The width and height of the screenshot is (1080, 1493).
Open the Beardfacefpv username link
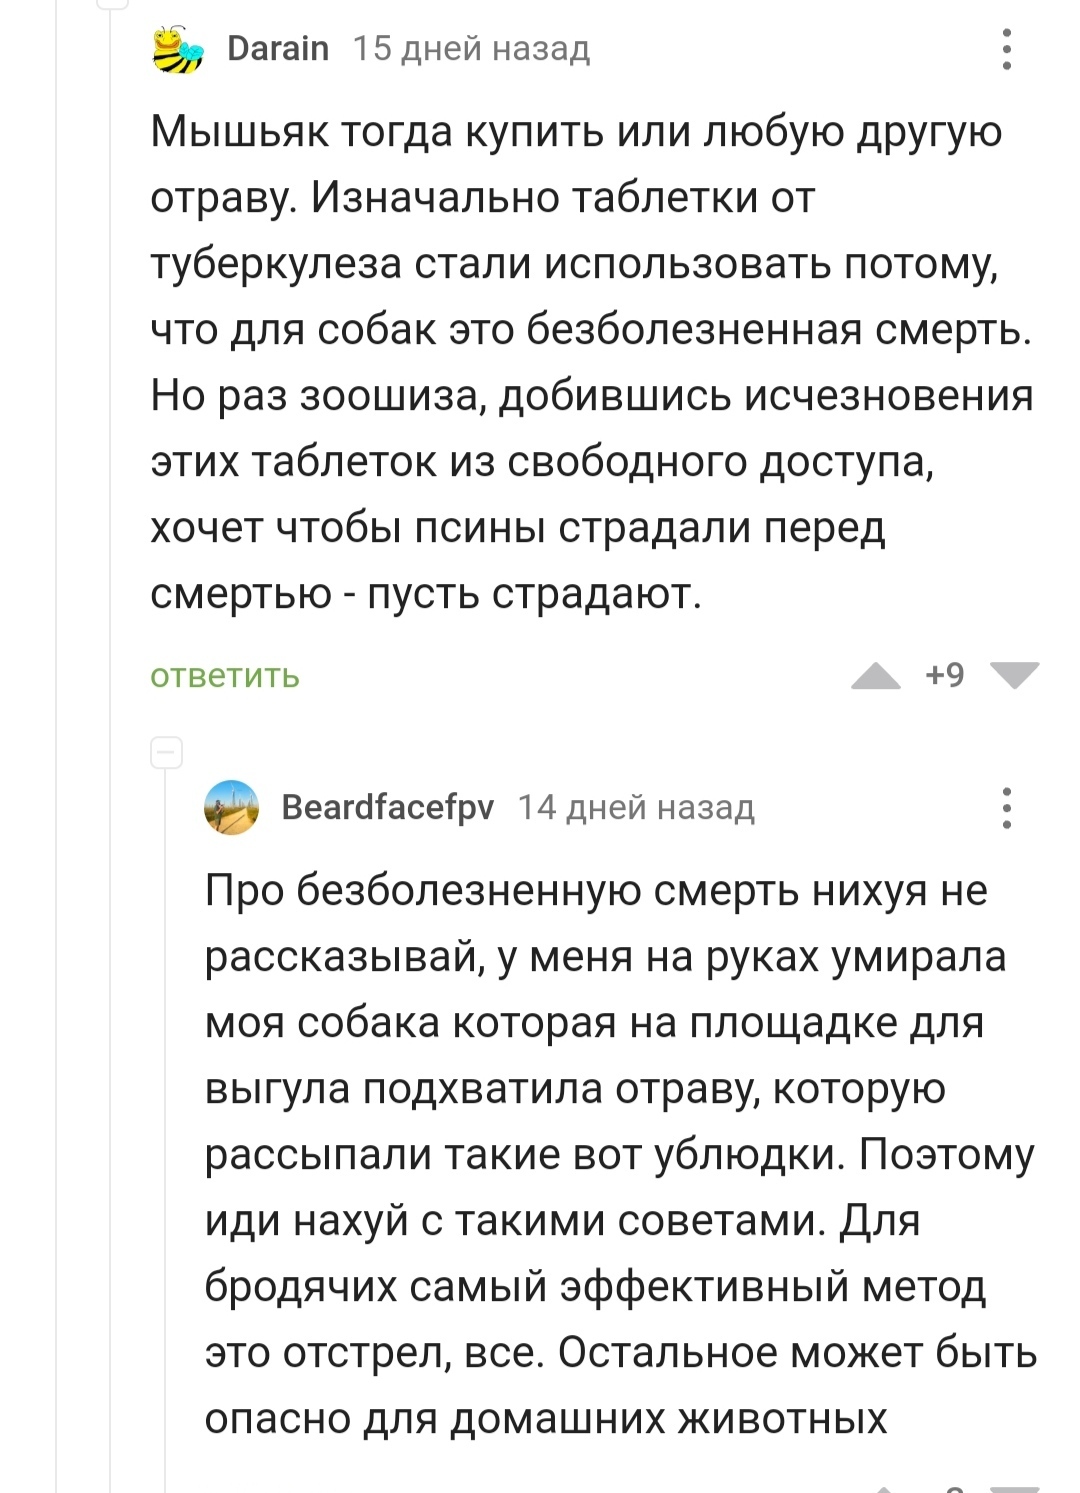(387, 807)
